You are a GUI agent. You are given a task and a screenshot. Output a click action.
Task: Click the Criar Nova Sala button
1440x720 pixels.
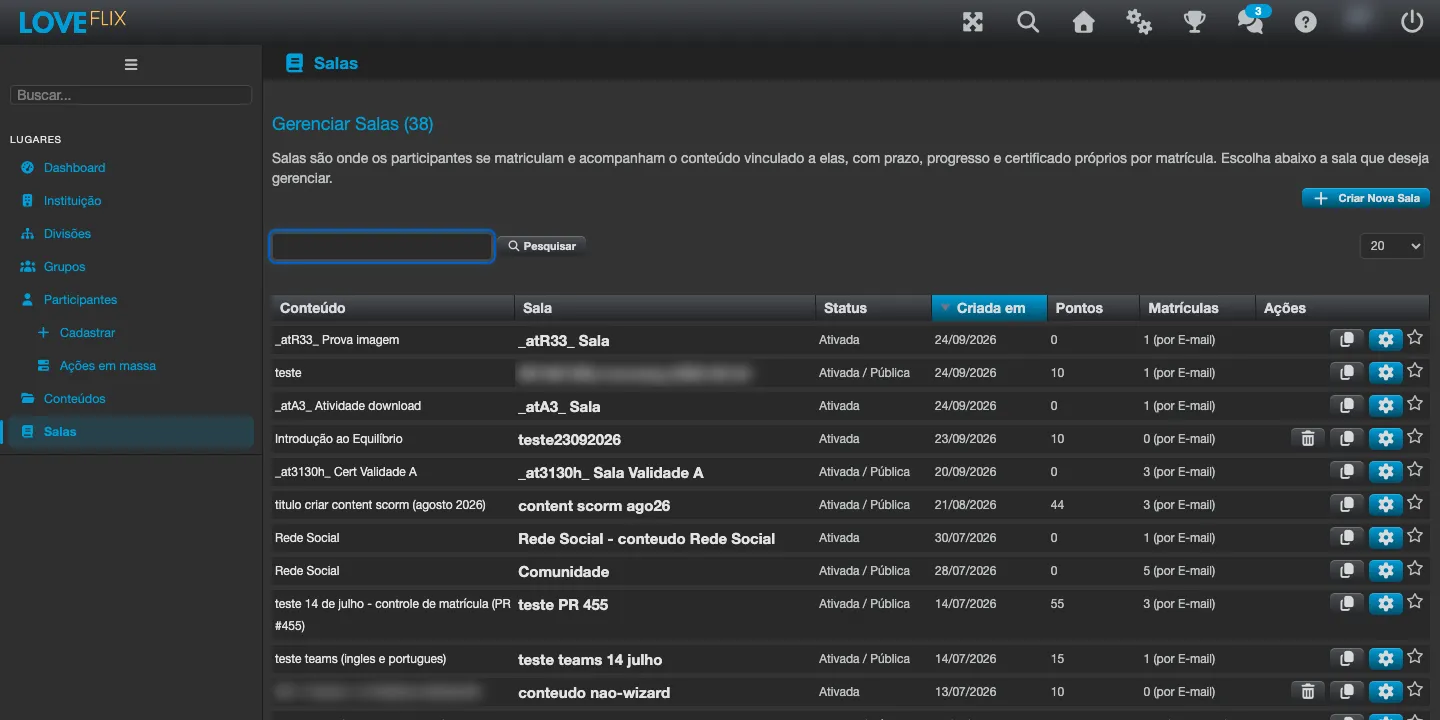click(x=1366, y=198)
